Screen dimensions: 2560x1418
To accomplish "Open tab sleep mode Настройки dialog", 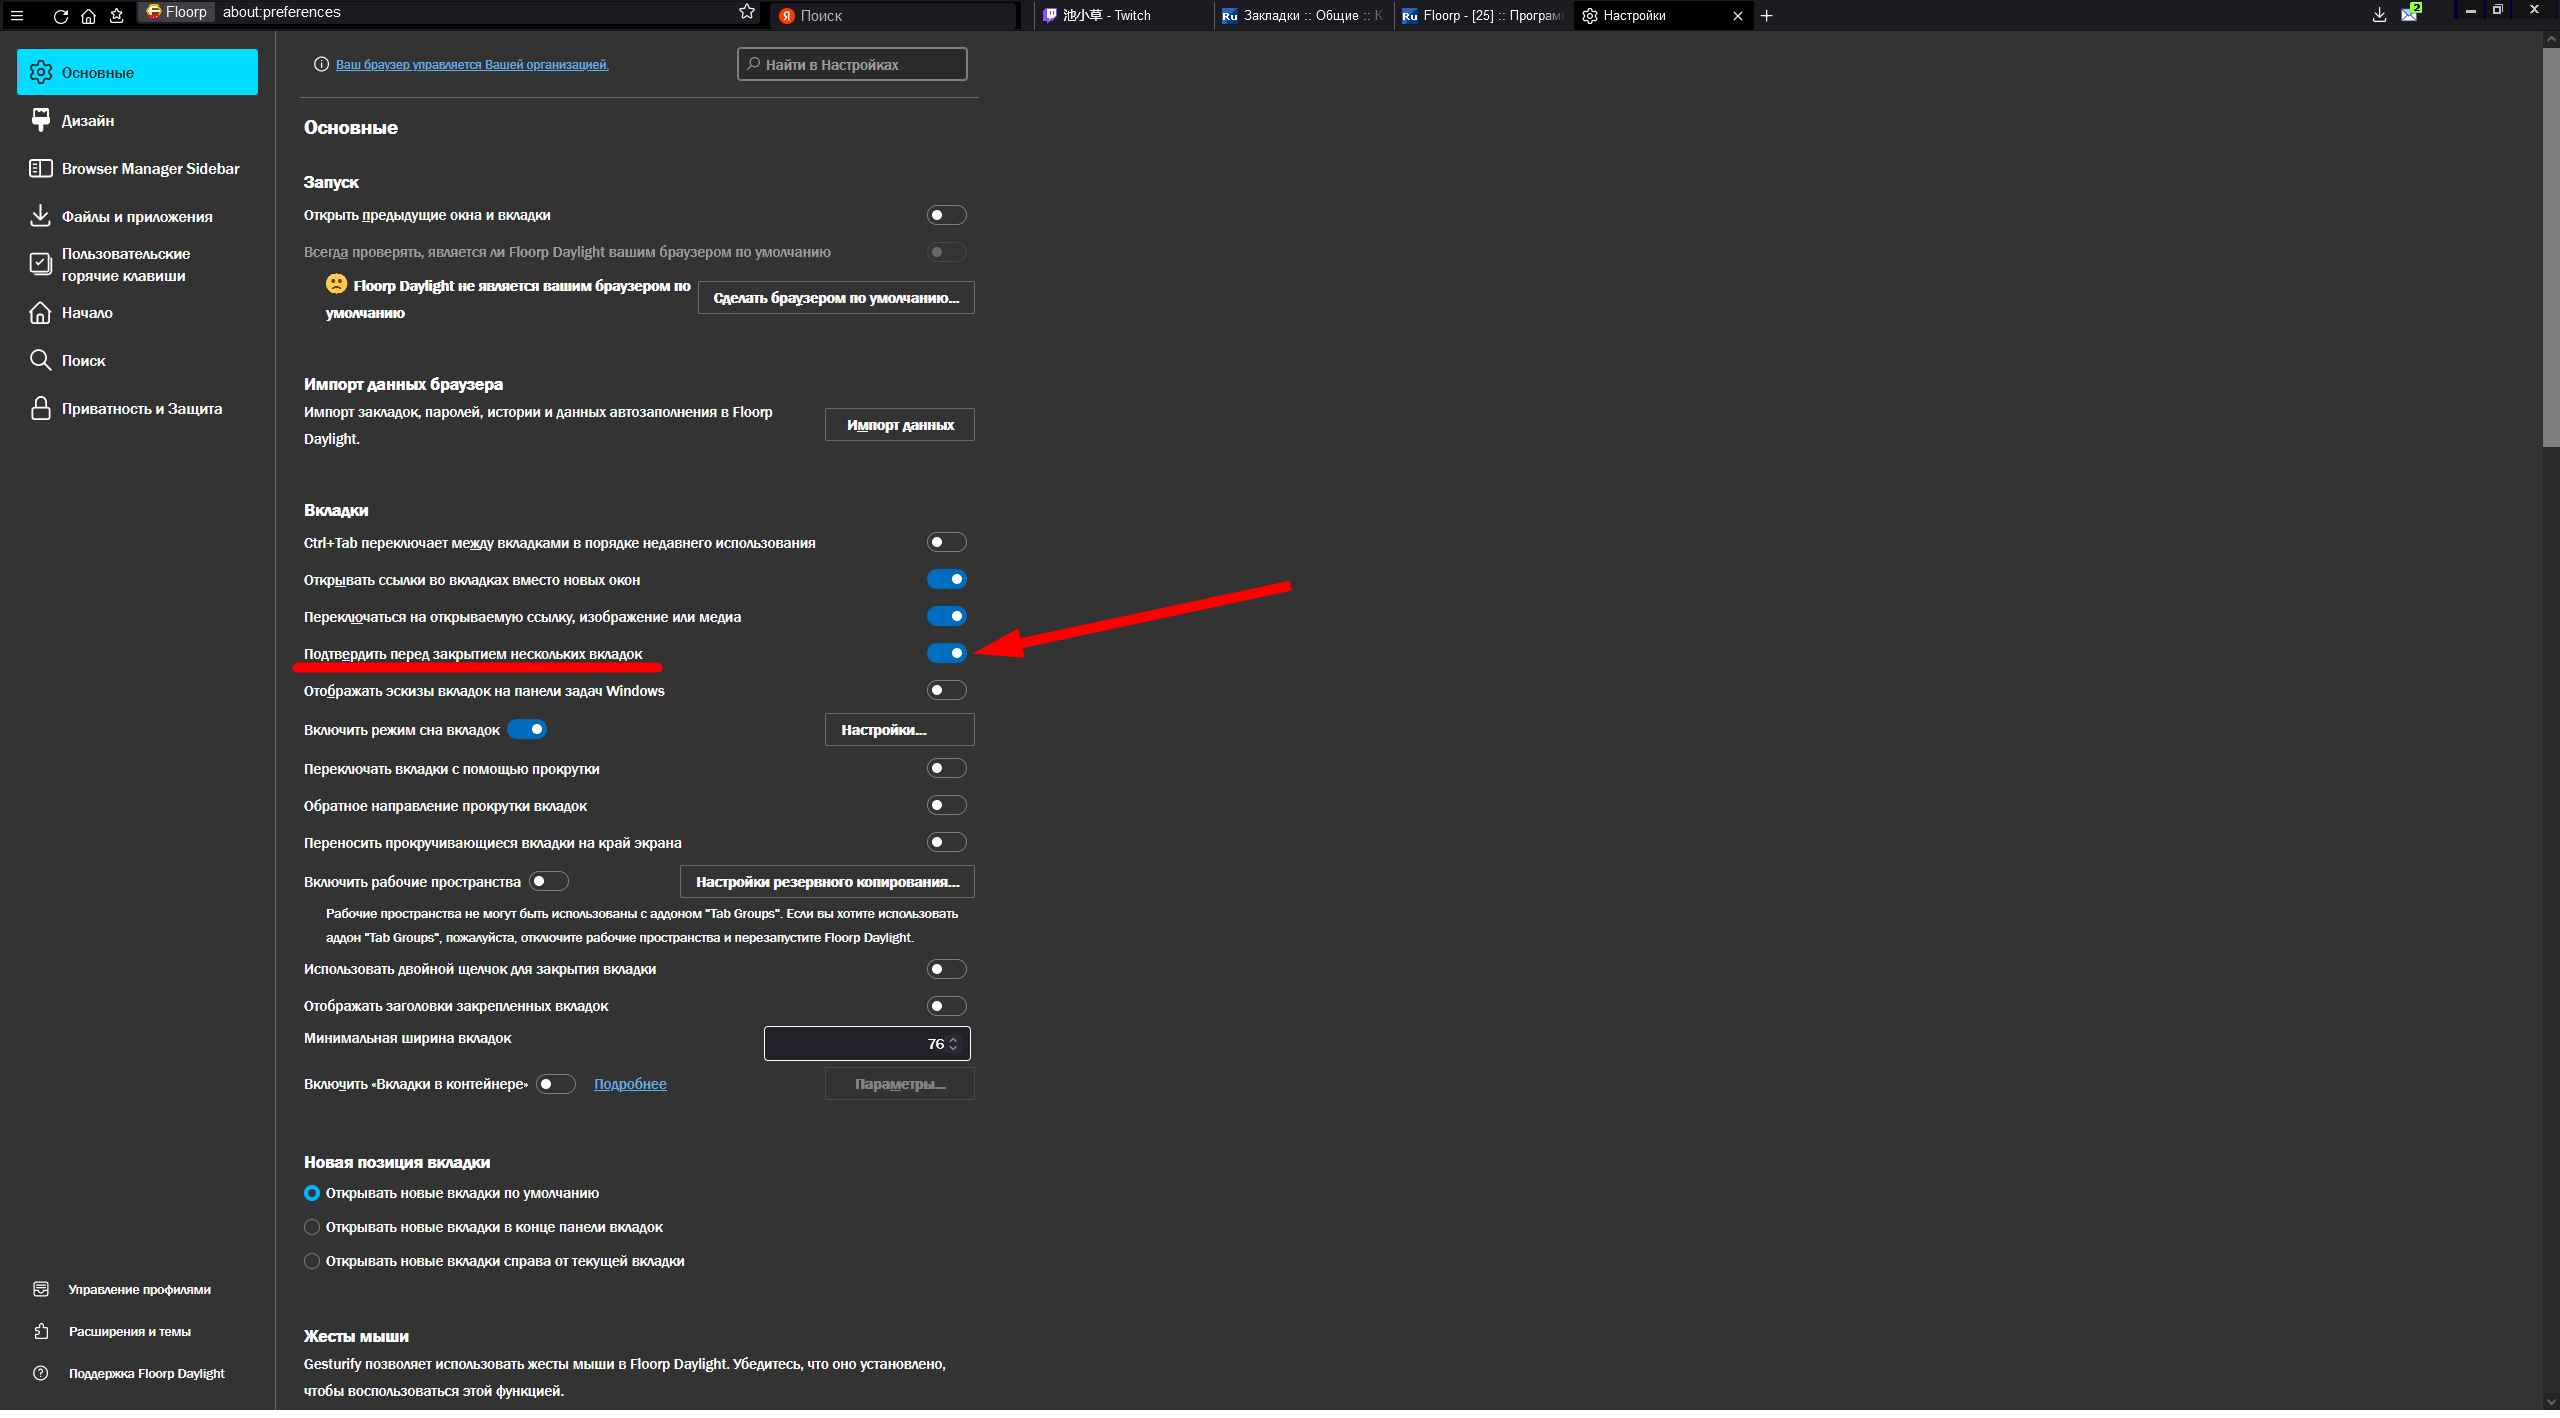I will [x=899, y=730].
